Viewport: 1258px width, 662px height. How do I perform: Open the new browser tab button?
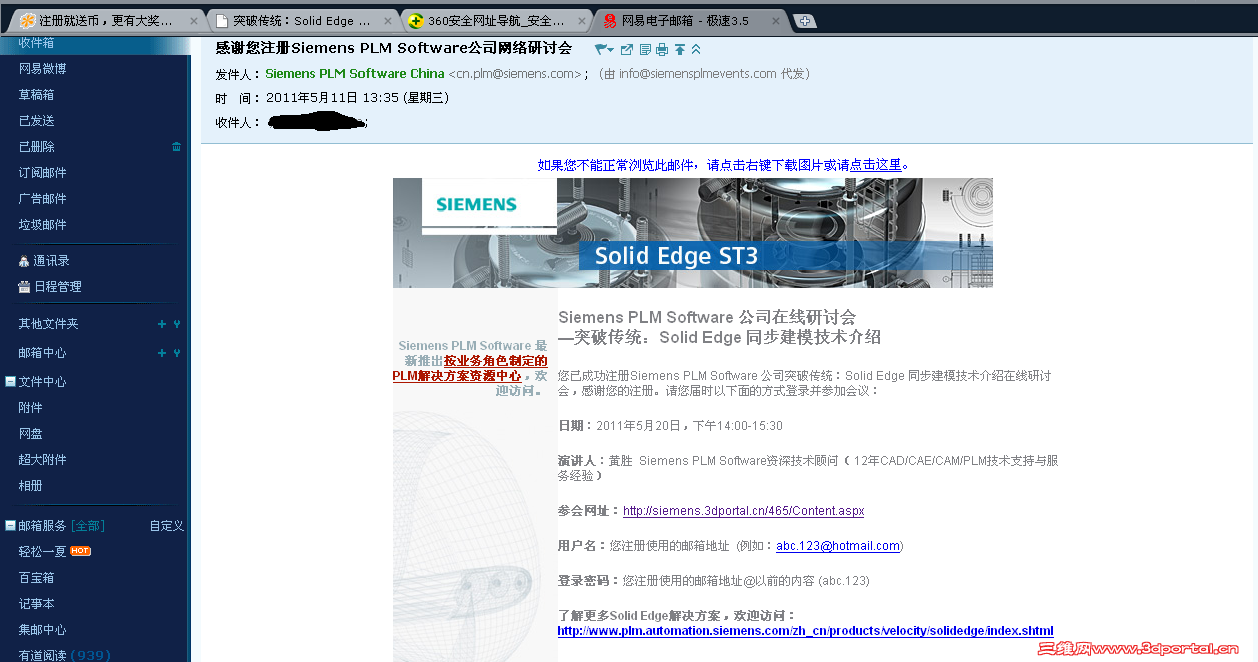point(805,21)
